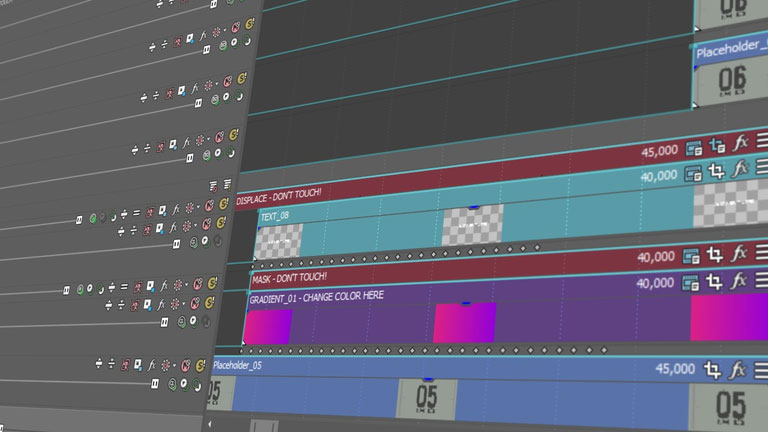Click level slider handle on GRADIENT_01 track
This screenshot has width=768, height=432.
165,322
